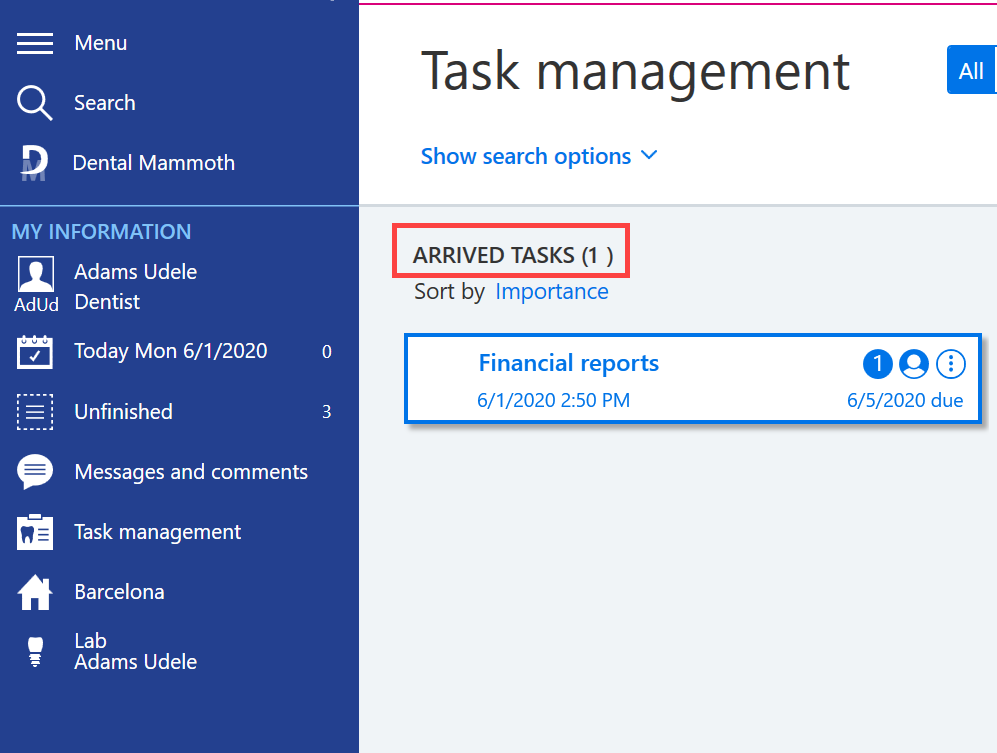Viewport: 997px width, 753px height.
Task: Click the 6/1/2020 2:50 PM timestamp
Action: click(x=553, y=400)
